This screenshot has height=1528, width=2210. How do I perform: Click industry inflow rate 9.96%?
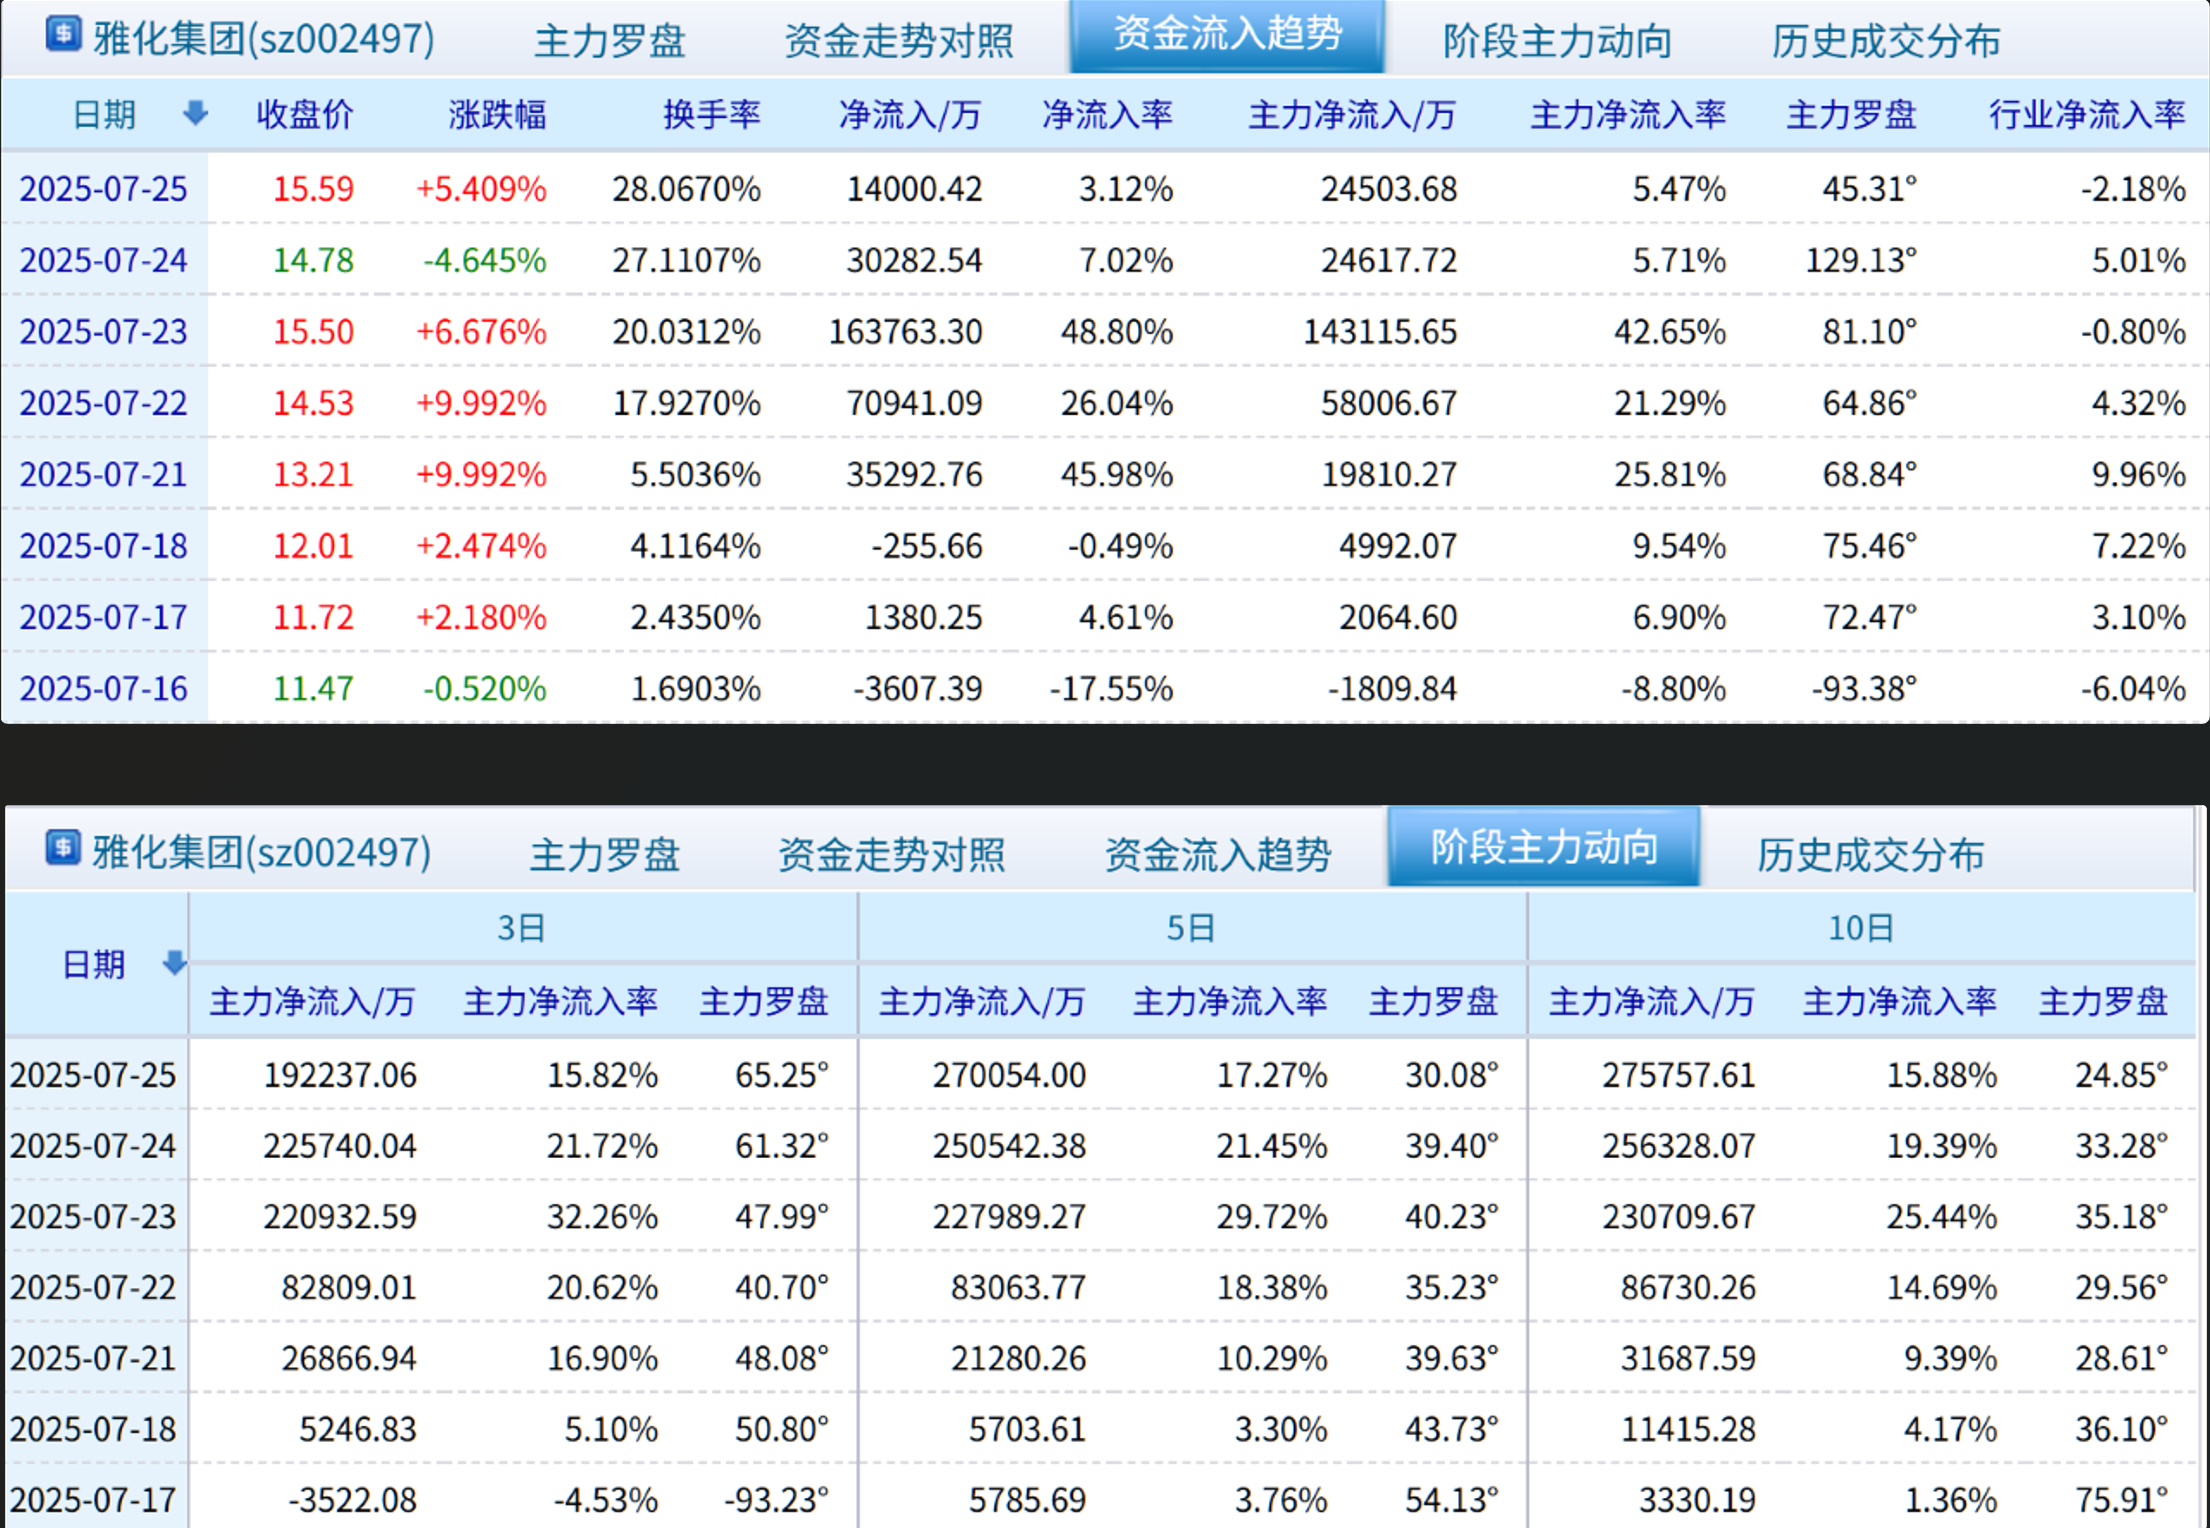(2138, 474)
